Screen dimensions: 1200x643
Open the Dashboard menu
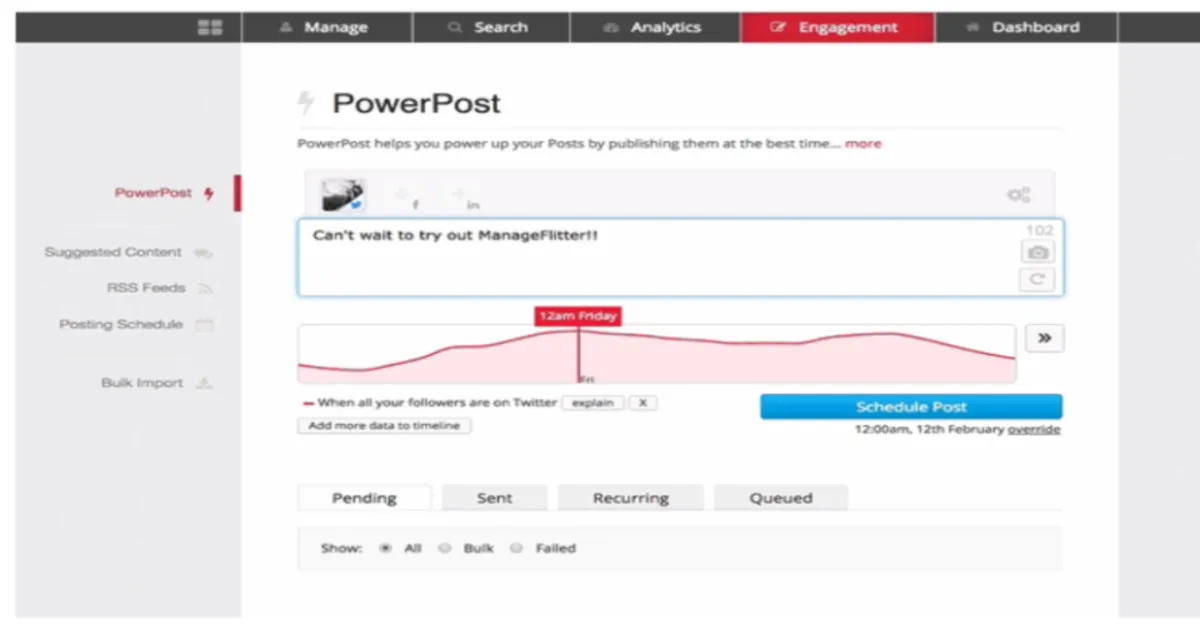pos(1026,28)
